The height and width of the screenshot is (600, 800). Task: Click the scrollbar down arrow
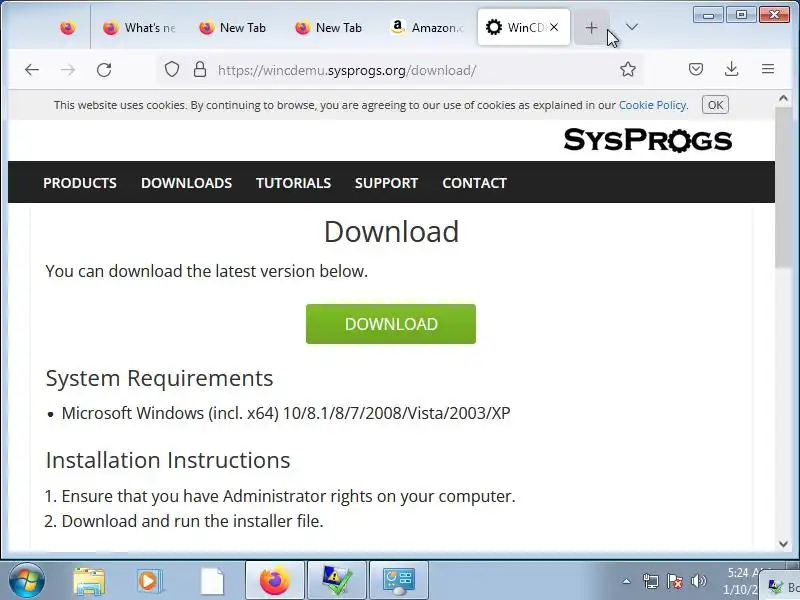(x=783, y=544)
